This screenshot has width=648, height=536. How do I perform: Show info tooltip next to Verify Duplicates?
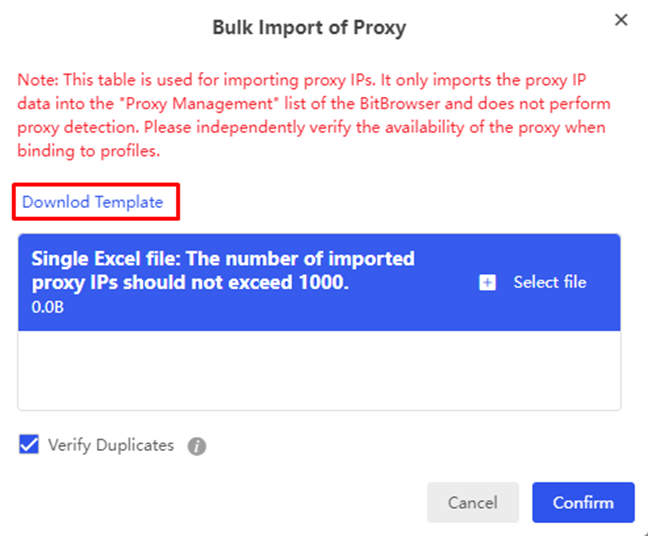tap(197, 447)
